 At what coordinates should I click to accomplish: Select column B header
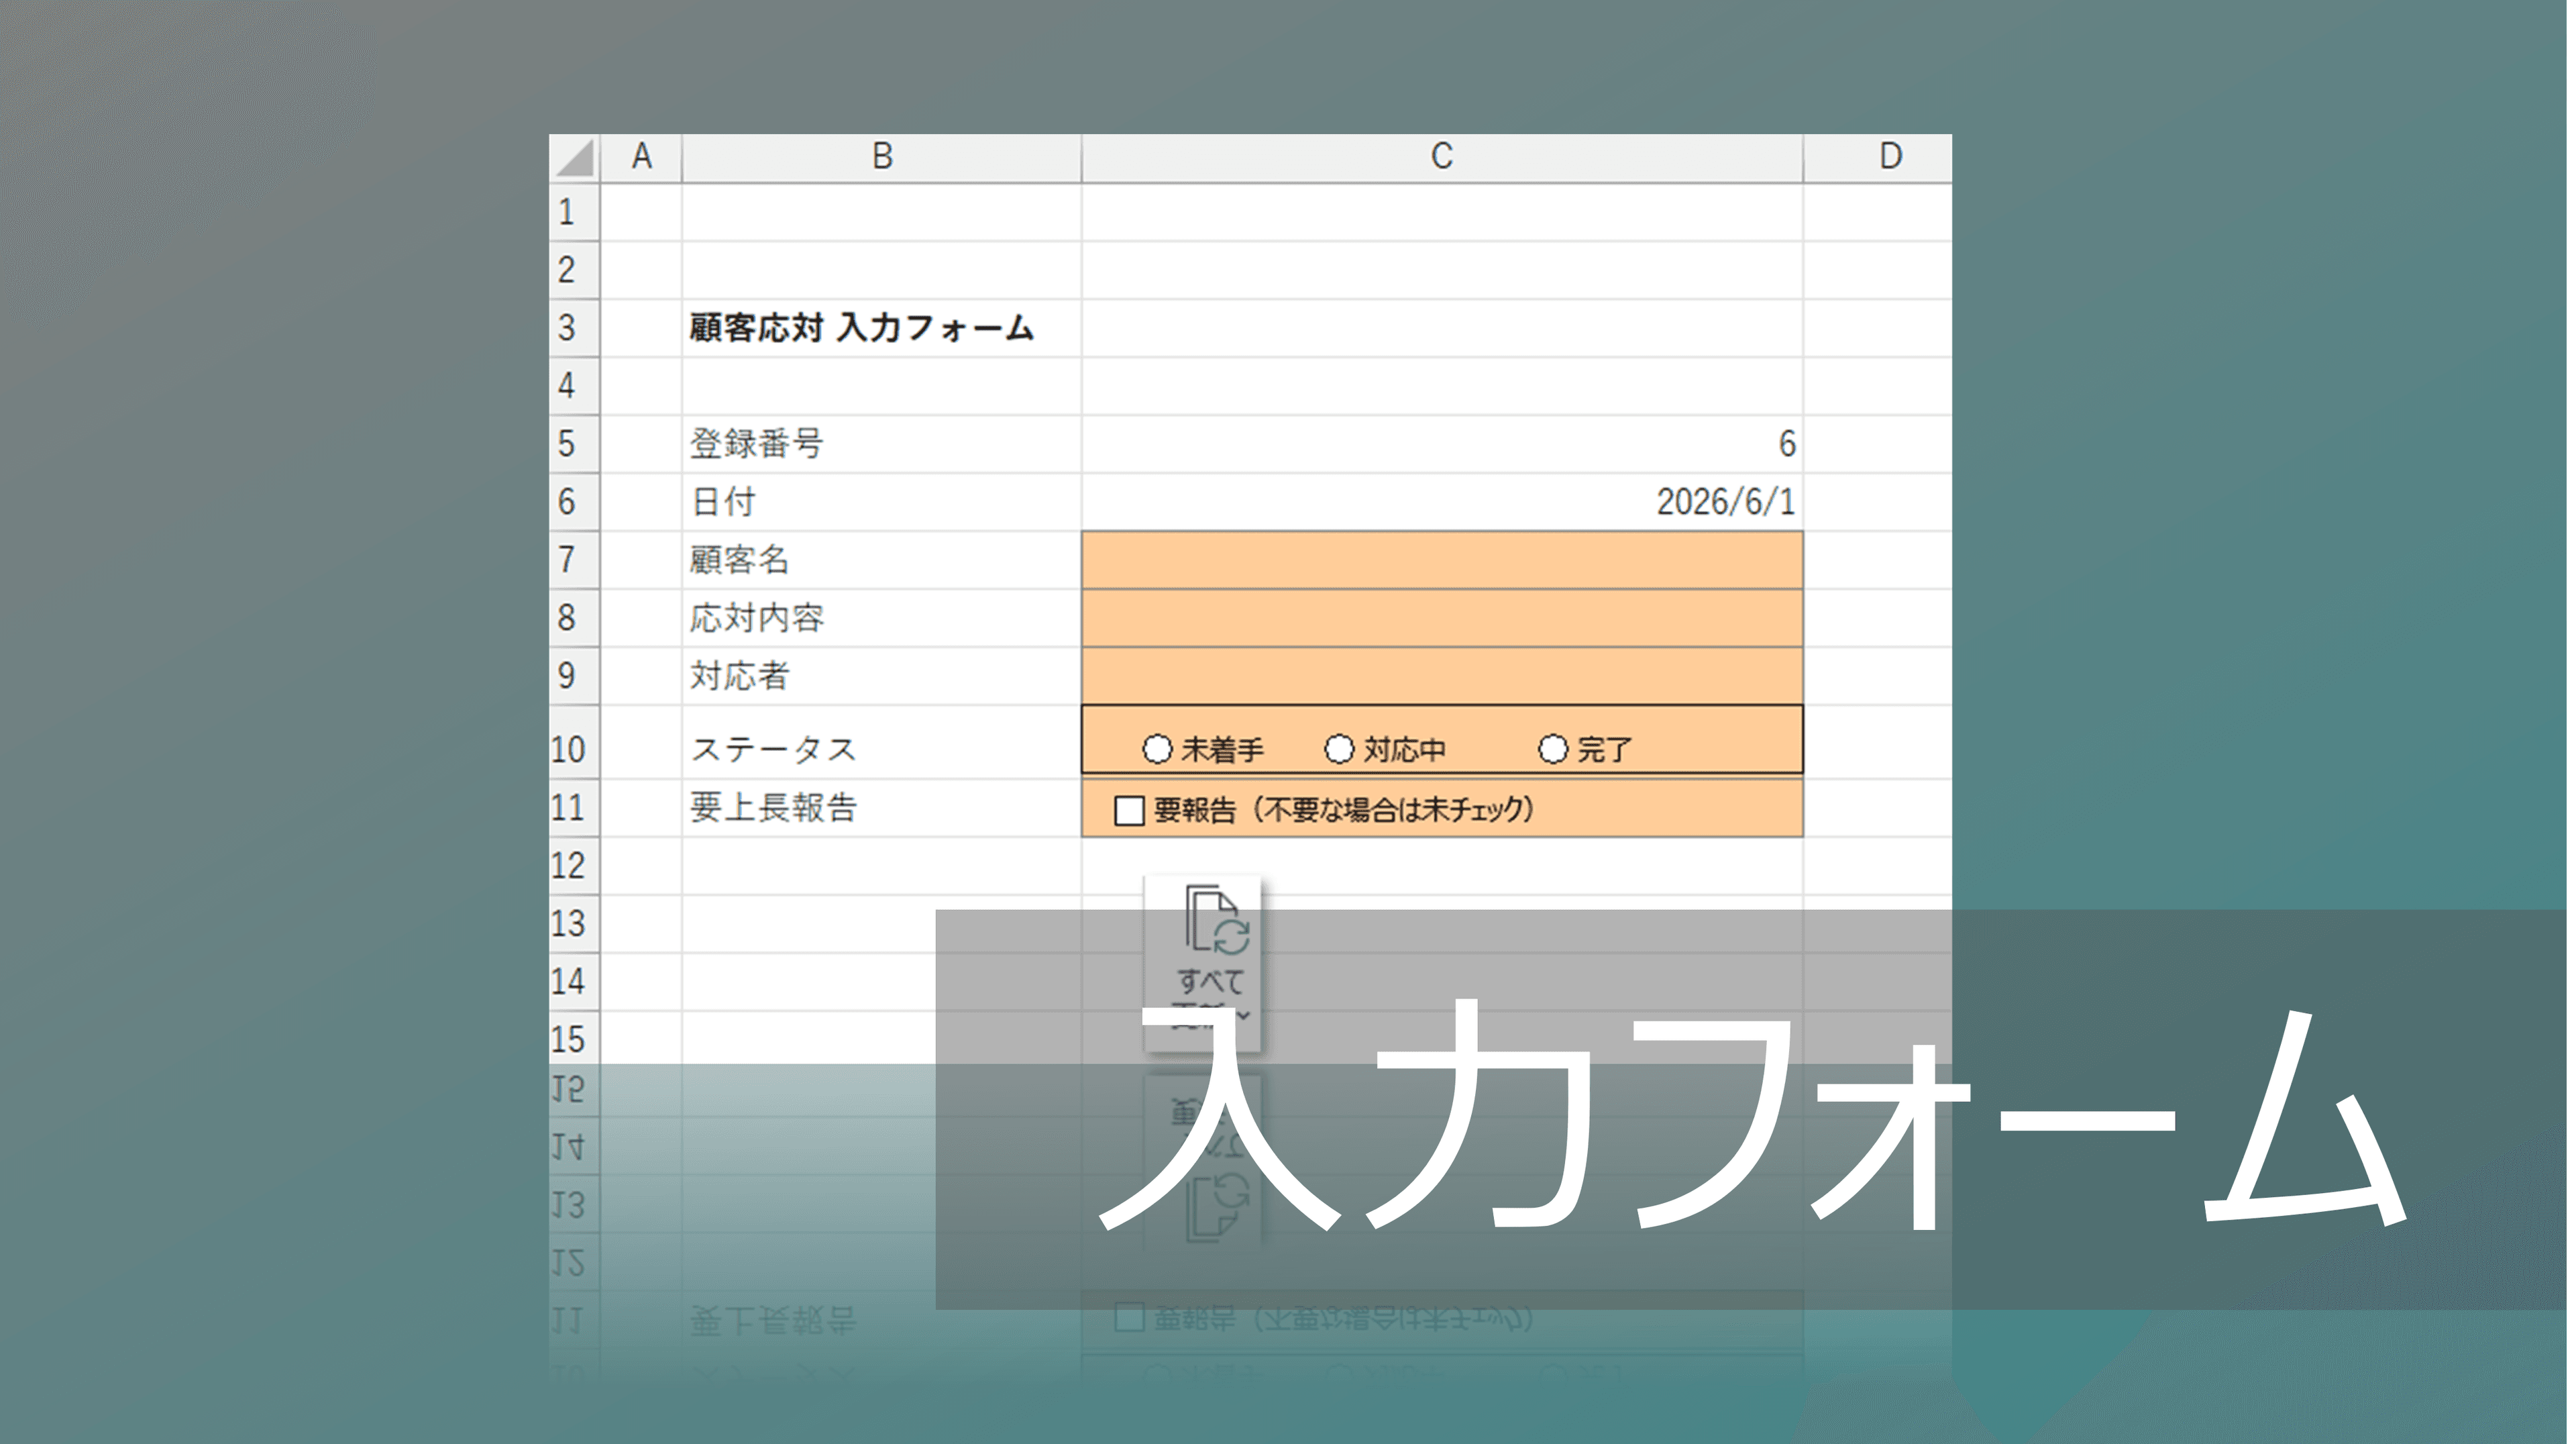881,157
